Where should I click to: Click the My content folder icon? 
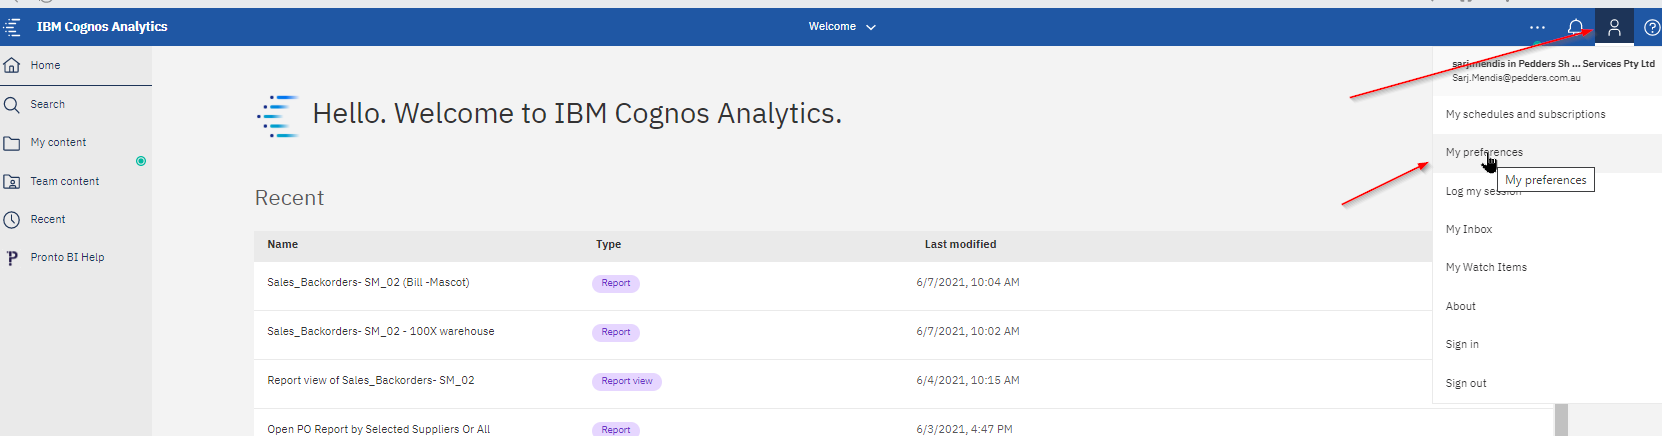click(12, 143)
